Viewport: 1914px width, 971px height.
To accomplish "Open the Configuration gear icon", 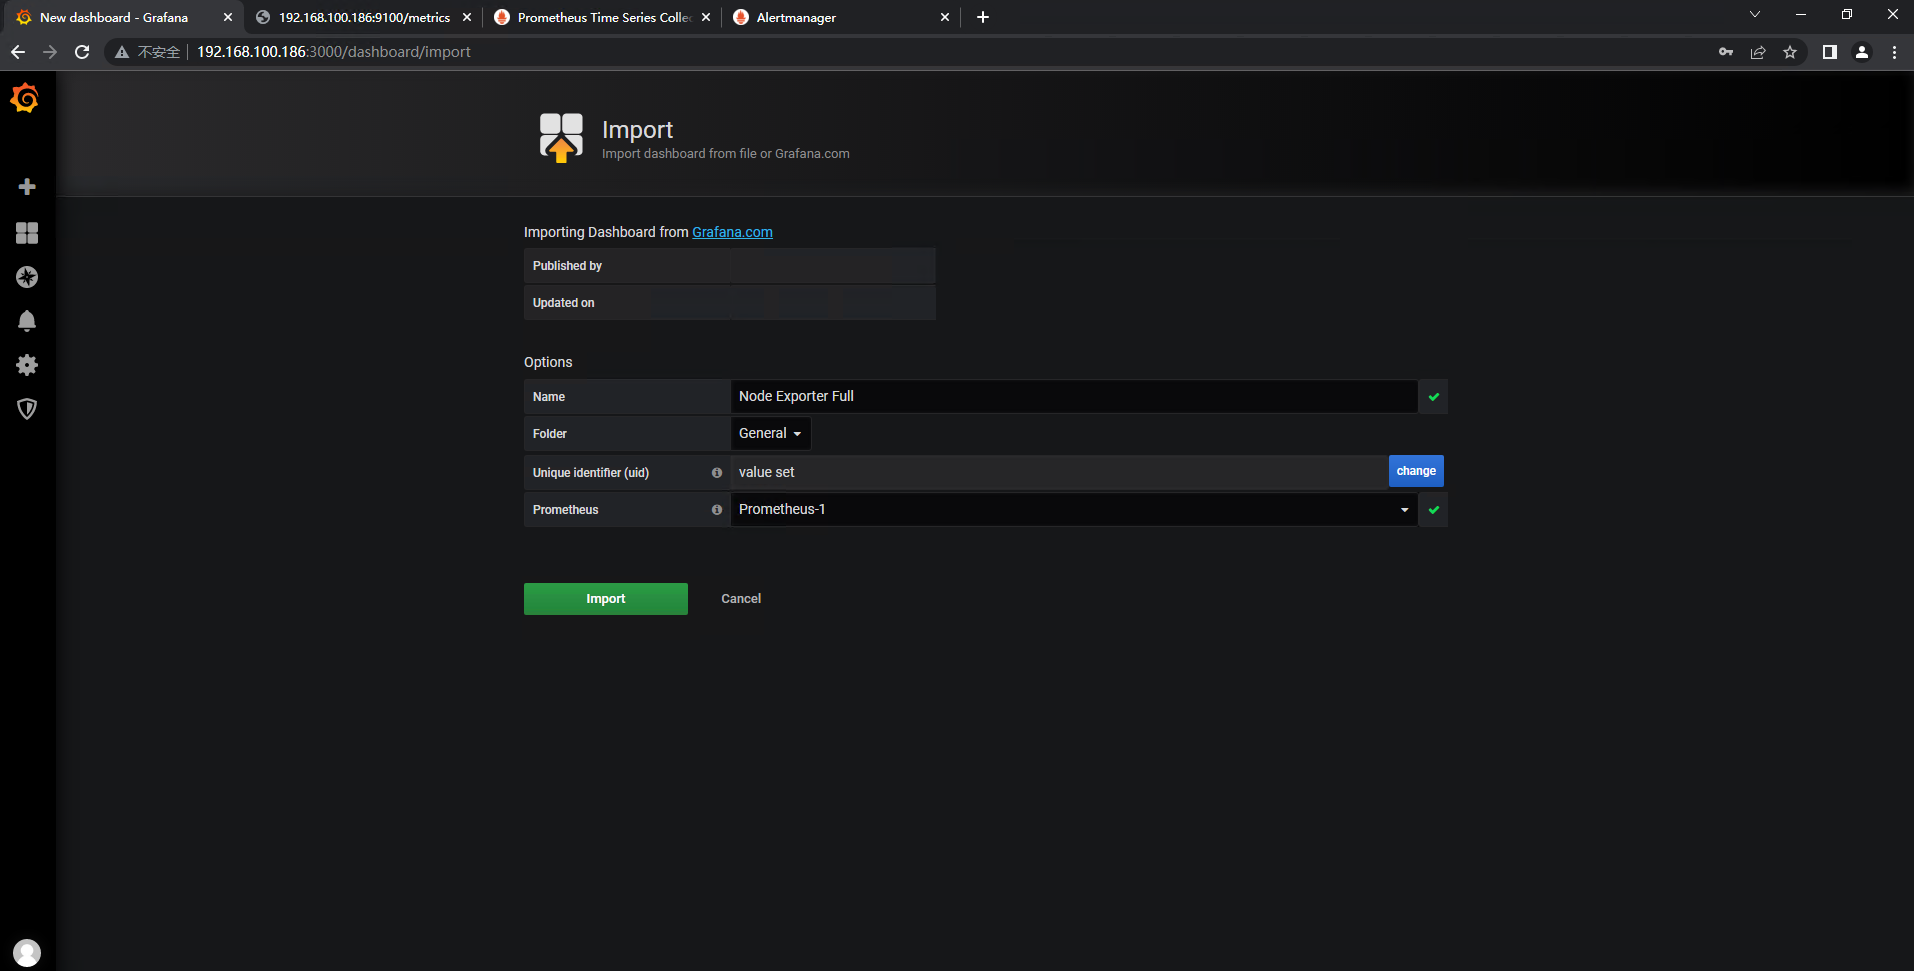I will [x=27, y=365].
